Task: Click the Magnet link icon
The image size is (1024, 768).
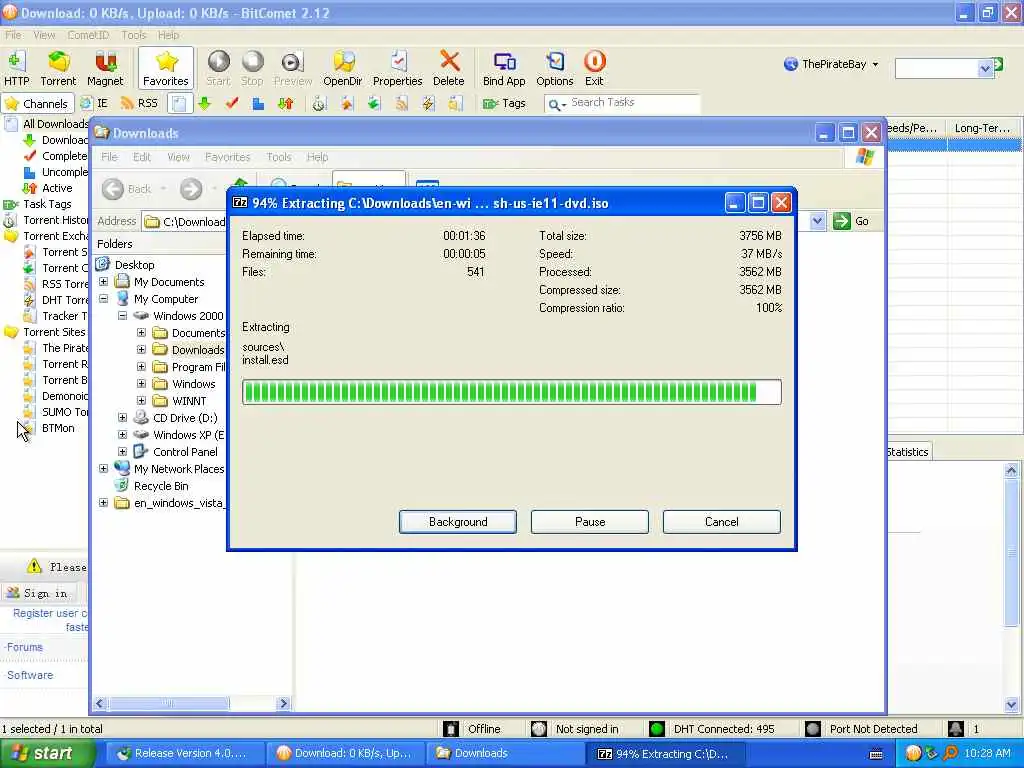Action: pyautogui.click(x=104, y=69)
